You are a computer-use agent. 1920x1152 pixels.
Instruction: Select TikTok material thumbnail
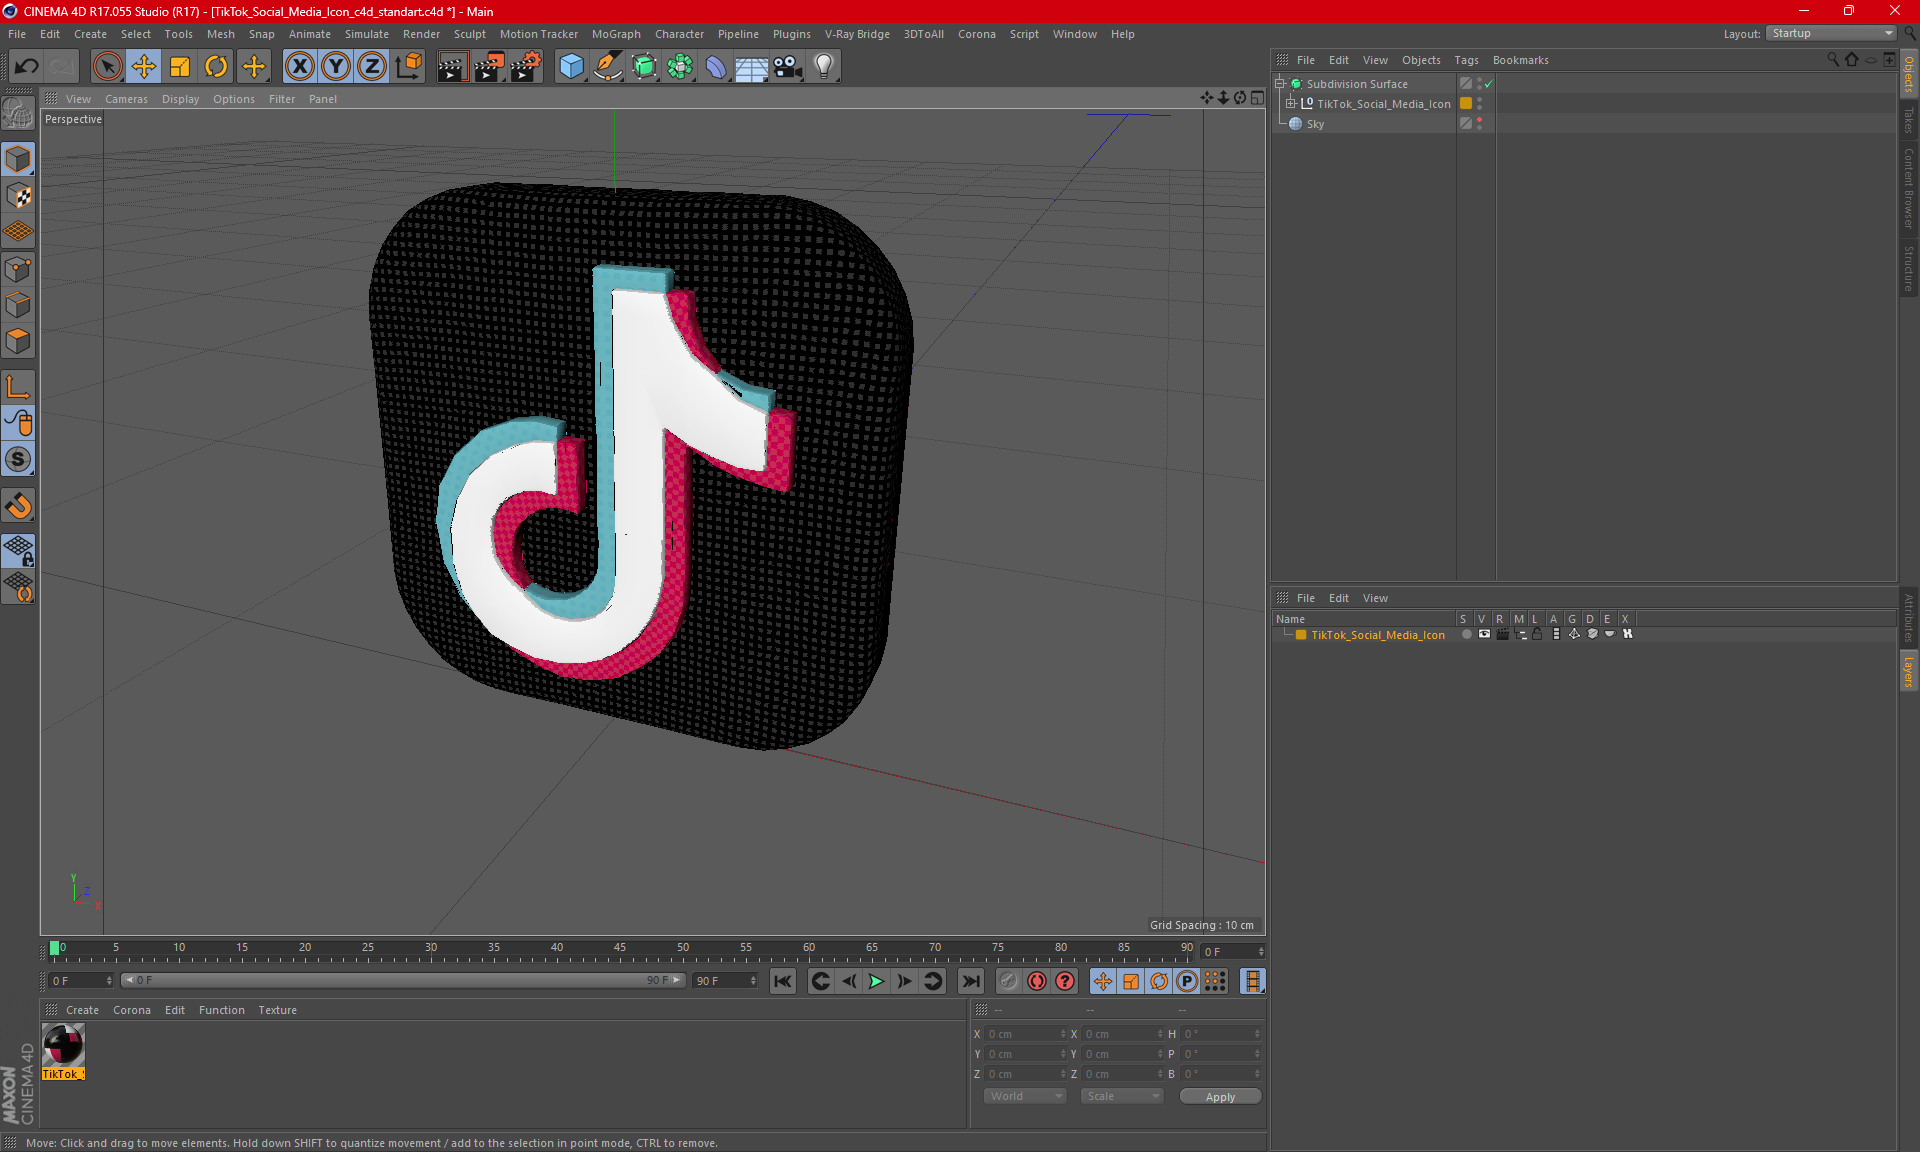click(63, 1046)
